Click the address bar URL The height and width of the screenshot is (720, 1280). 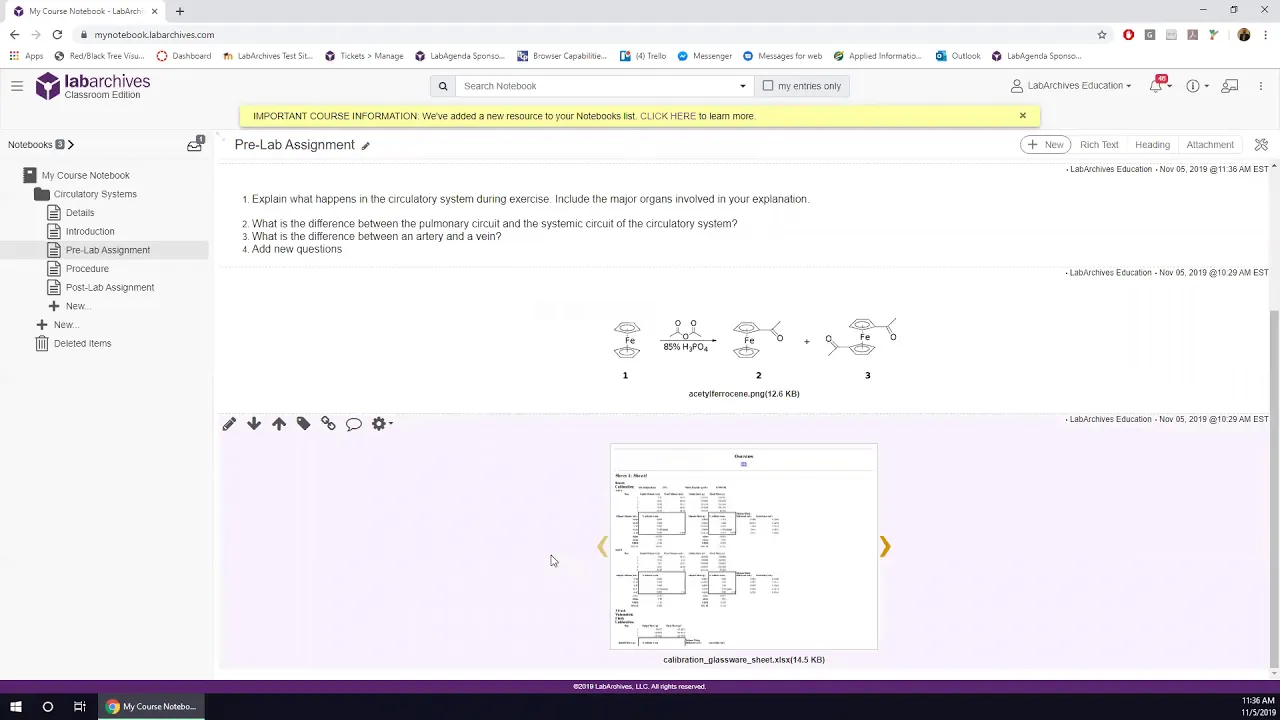pyautogui.click(x=154, y=34)
